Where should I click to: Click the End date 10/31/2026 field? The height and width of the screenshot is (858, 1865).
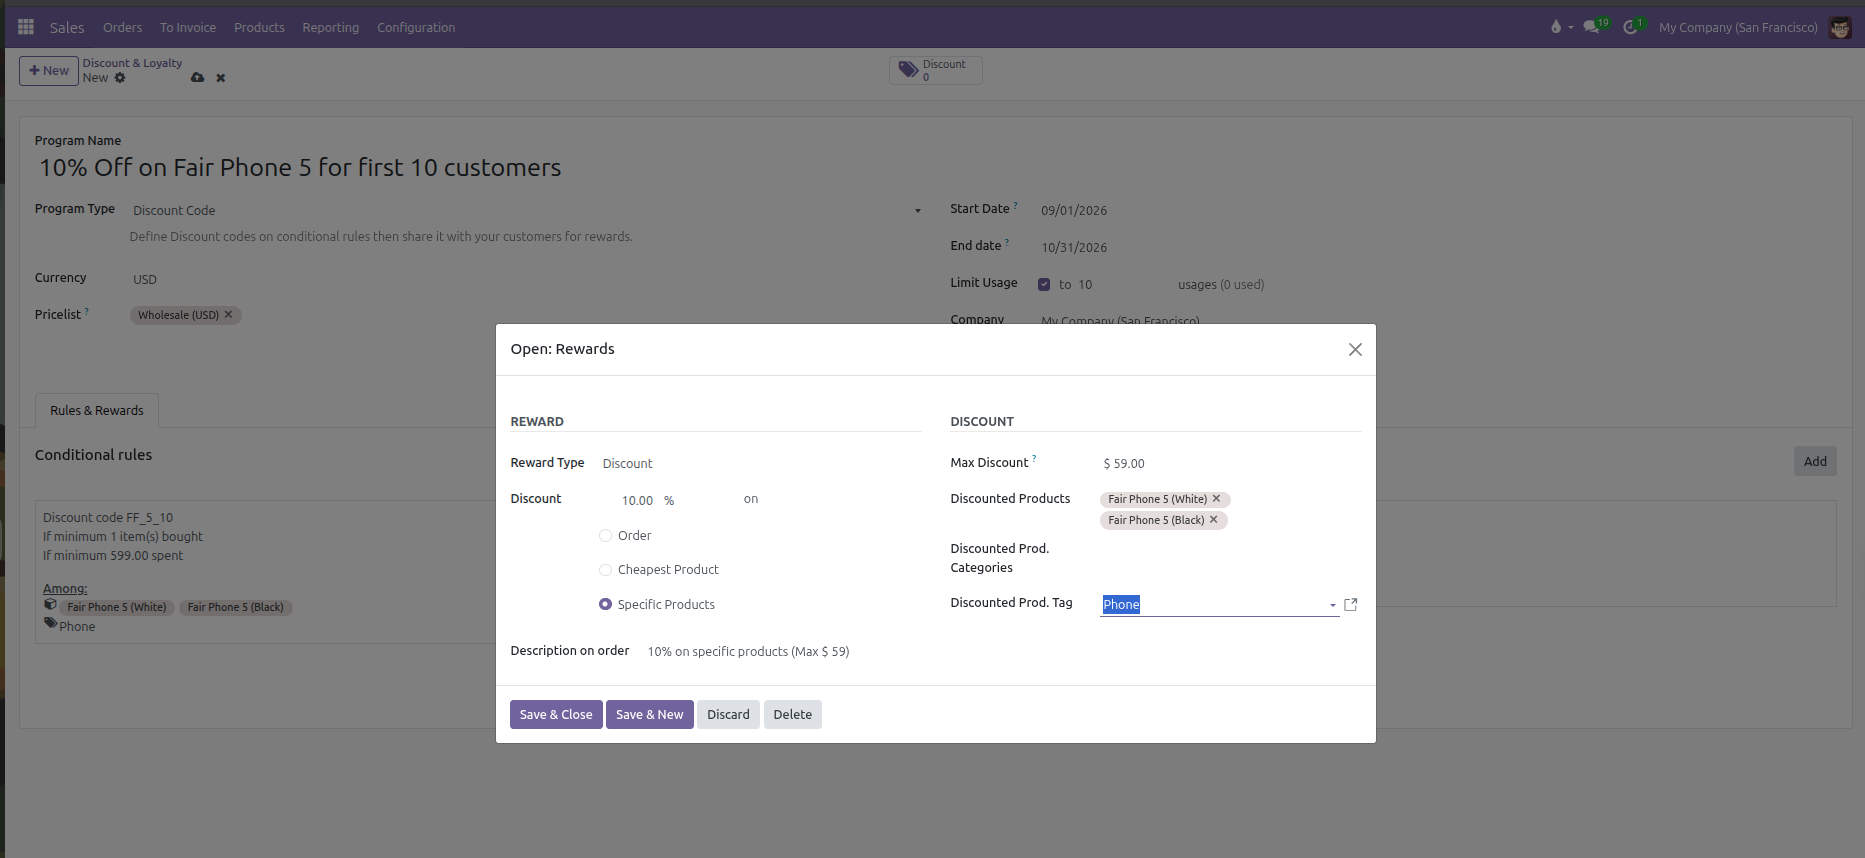click(x=1074, y=247)
